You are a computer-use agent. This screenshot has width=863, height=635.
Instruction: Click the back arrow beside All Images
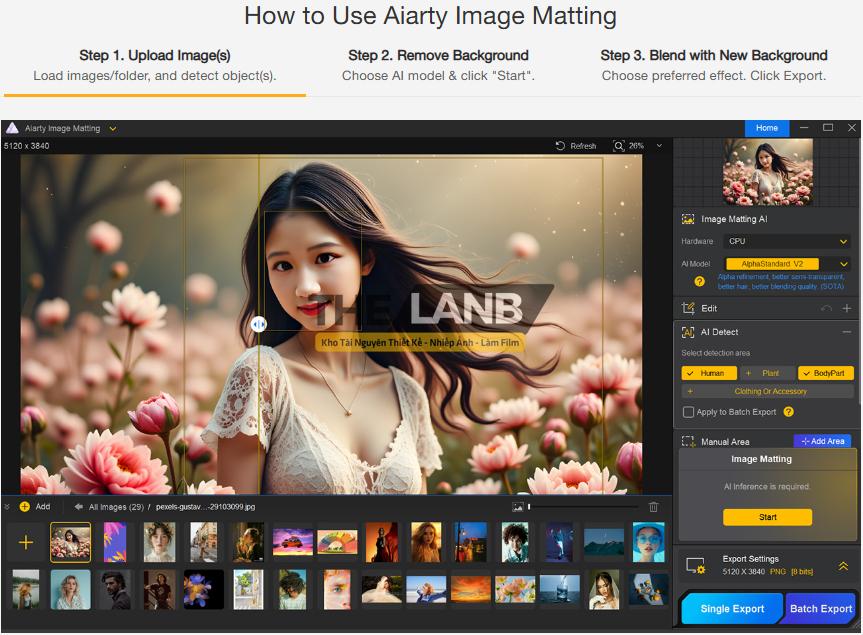79,507
